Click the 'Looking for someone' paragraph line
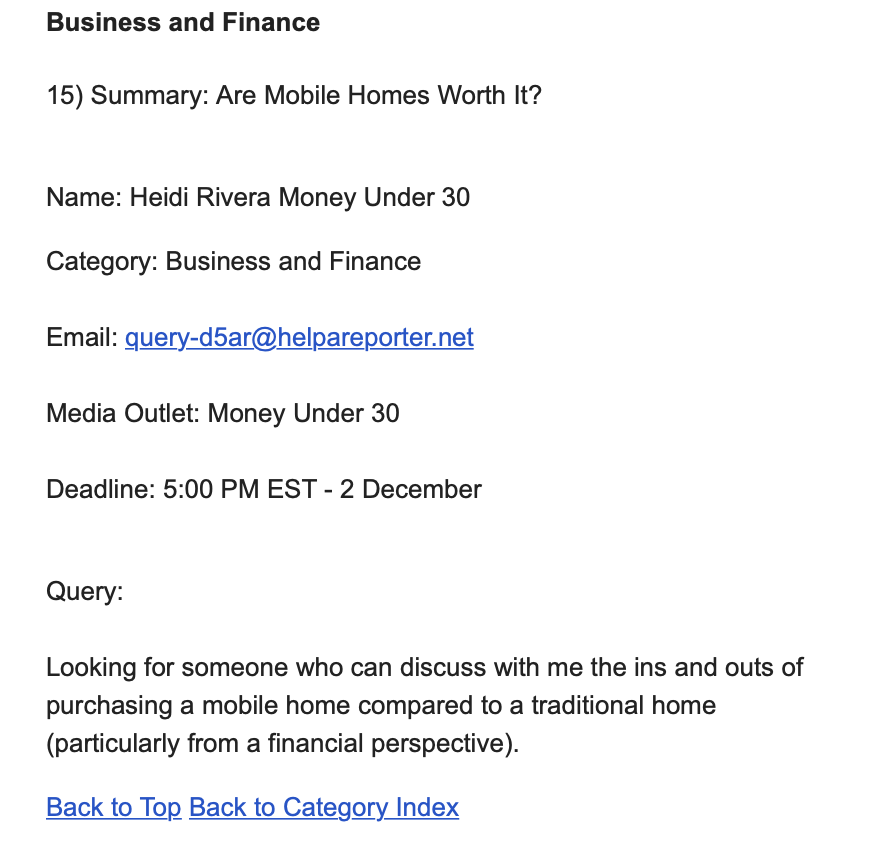This screenshot has height=848, width=876. pos(425,668)
